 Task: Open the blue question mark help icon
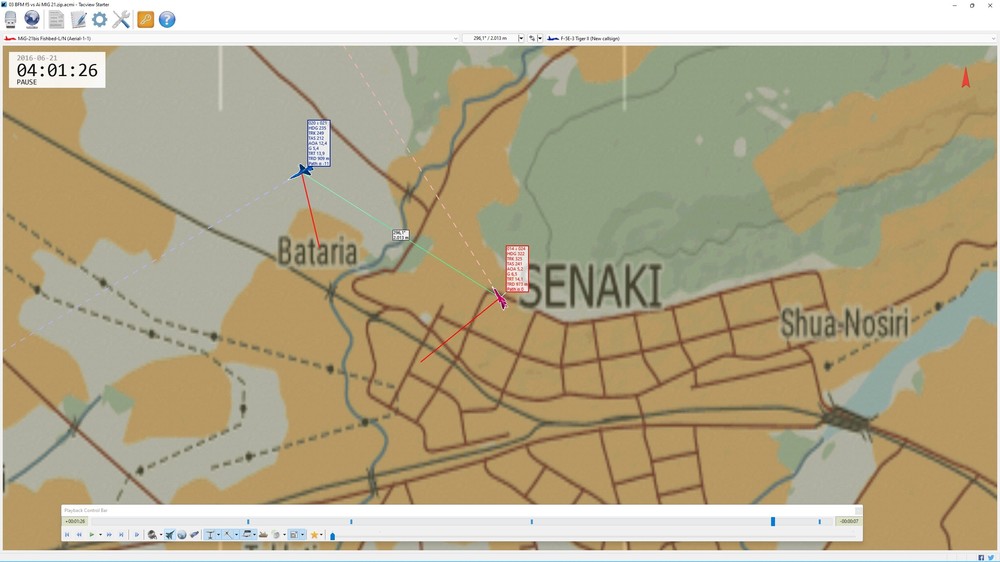[167, 20]
